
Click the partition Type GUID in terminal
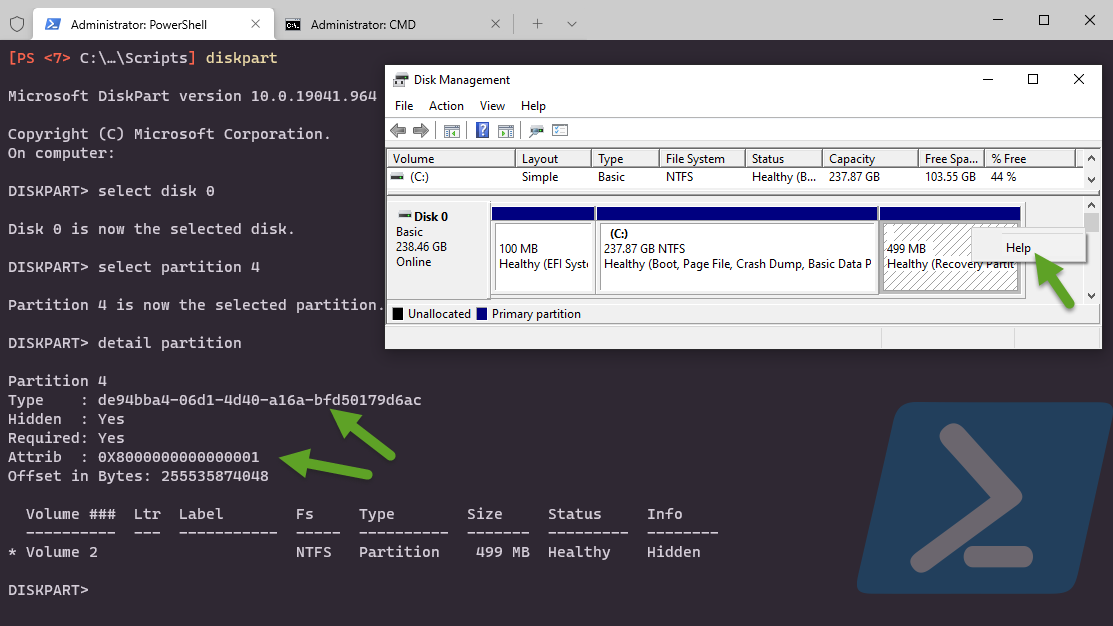coord(260,400)
